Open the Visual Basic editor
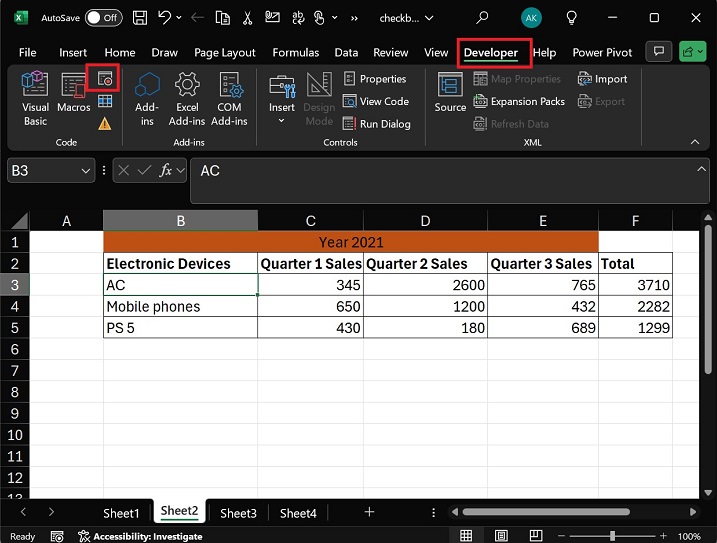 click(35, 98)
